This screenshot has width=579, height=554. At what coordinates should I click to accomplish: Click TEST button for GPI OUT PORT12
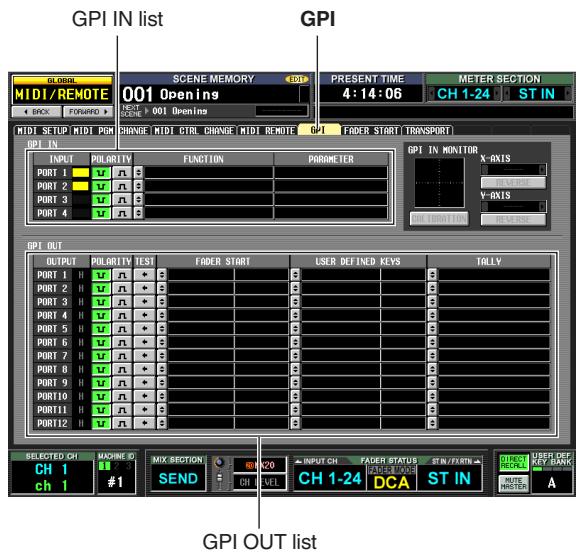pos(144,423)
